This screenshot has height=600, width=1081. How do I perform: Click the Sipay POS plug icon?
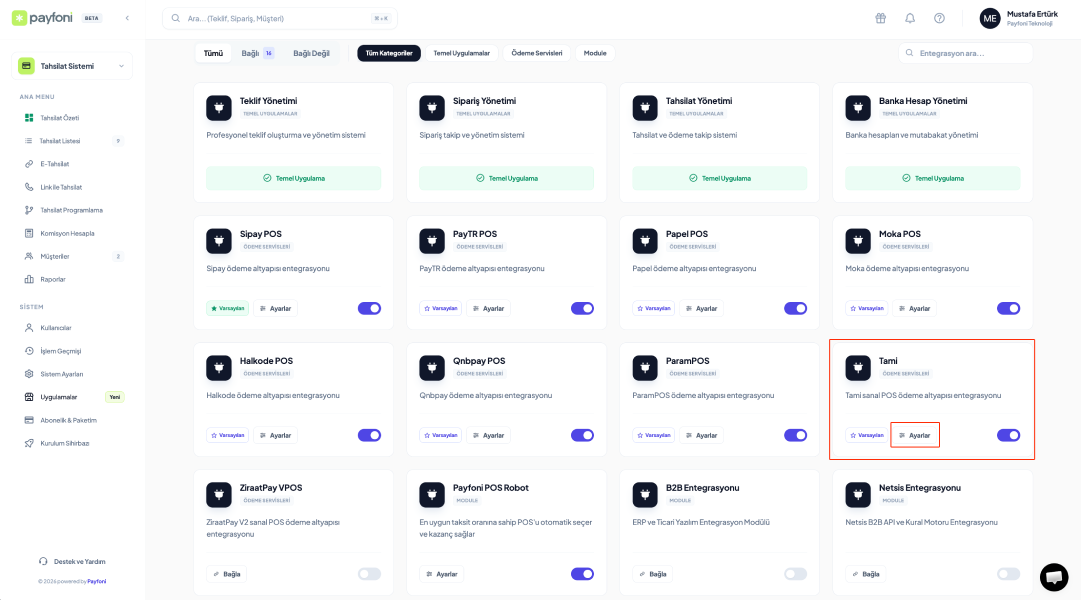[x=219, y=241]
